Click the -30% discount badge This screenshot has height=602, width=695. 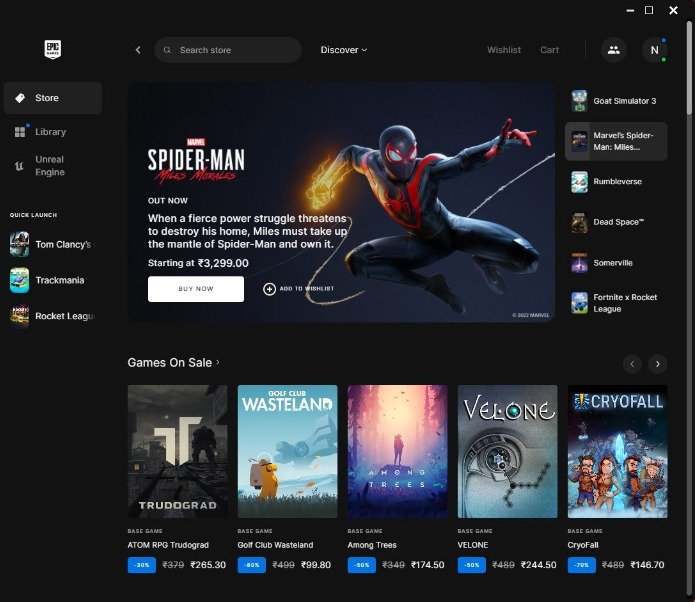coord(142,565)
